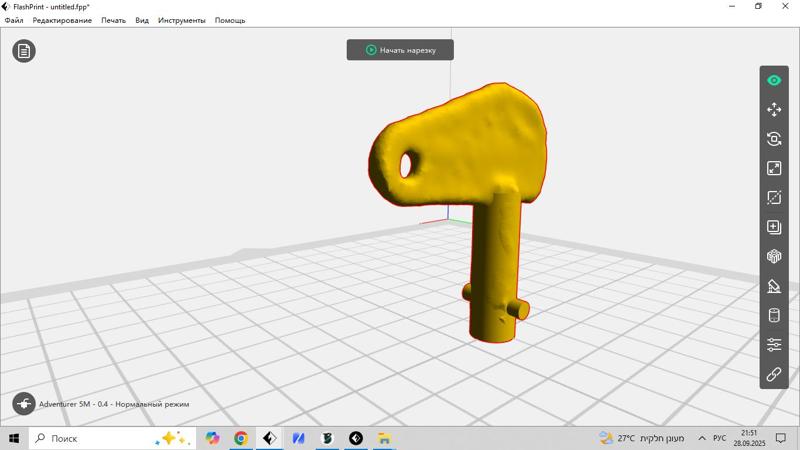Open the Печать menu

[113, 20]
